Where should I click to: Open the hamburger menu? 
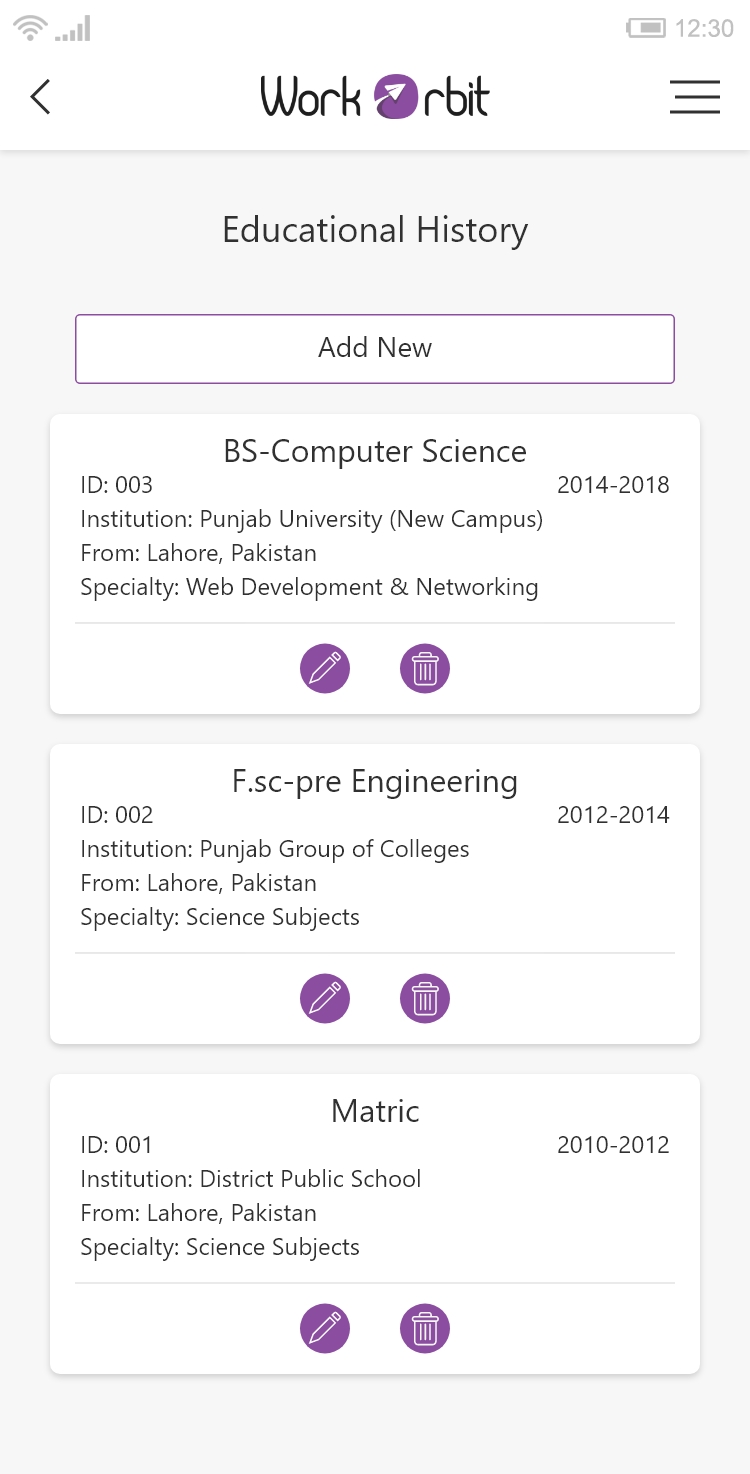click(x=695, y=97)
